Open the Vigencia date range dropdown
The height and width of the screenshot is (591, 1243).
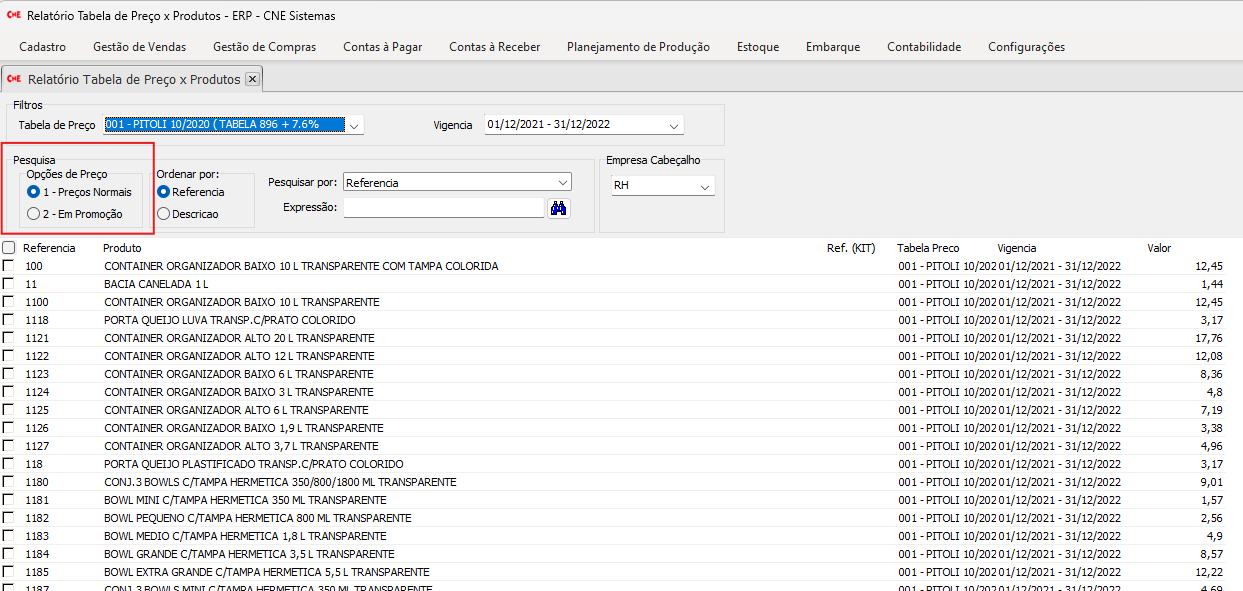coord(674,125)
